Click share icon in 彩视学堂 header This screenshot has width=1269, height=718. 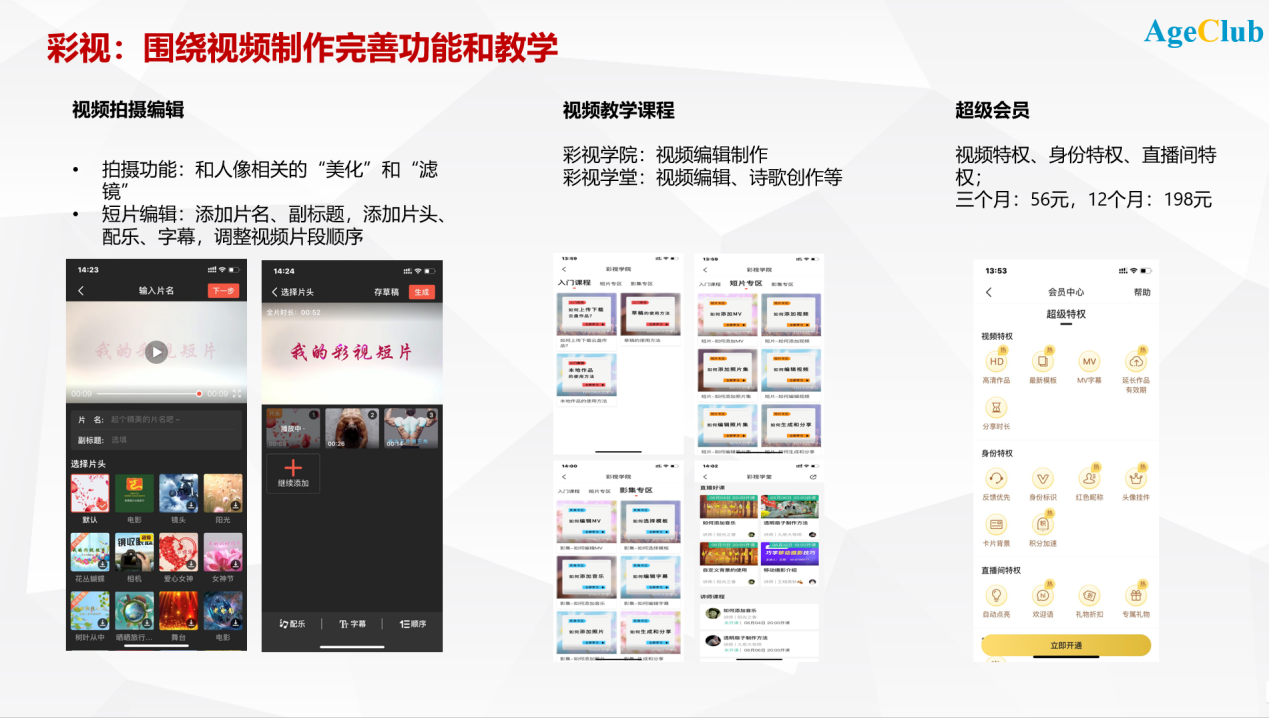[x=813, y=478]
